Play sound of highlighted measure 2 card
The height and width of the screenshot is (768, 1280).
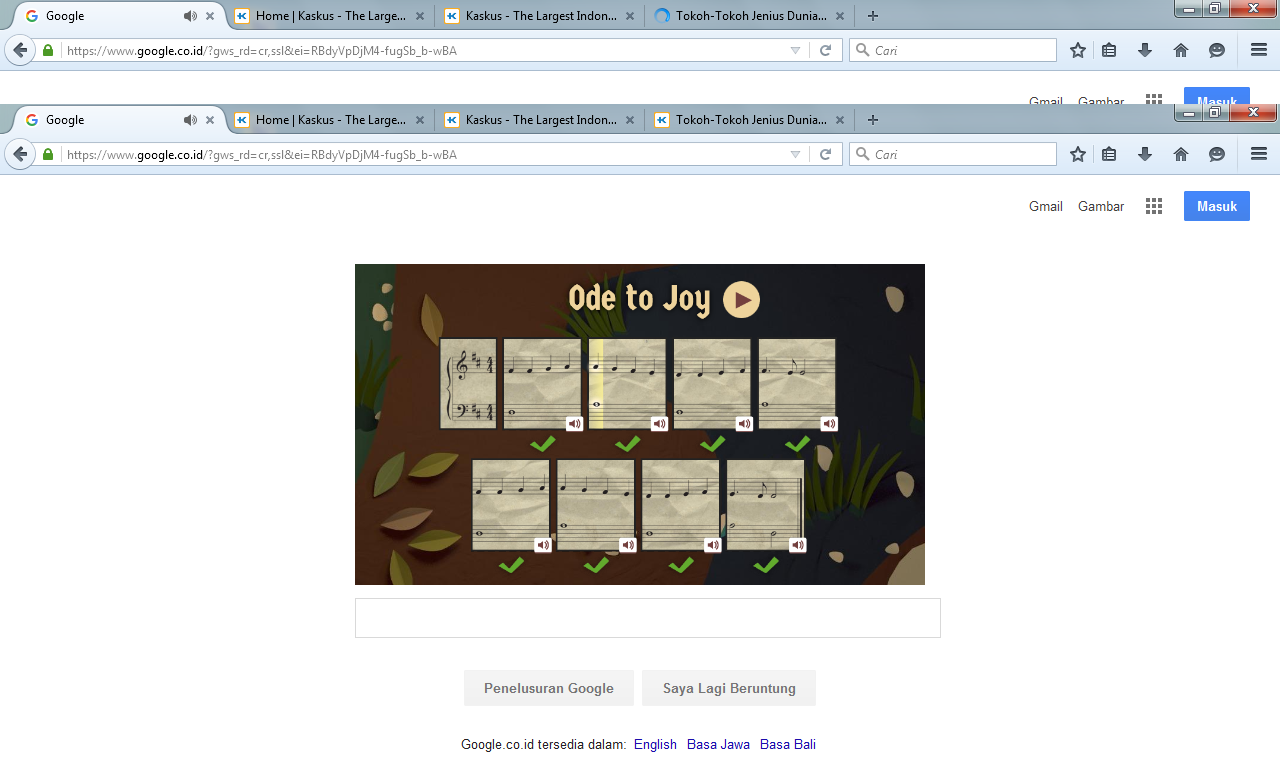click(659, 424)
